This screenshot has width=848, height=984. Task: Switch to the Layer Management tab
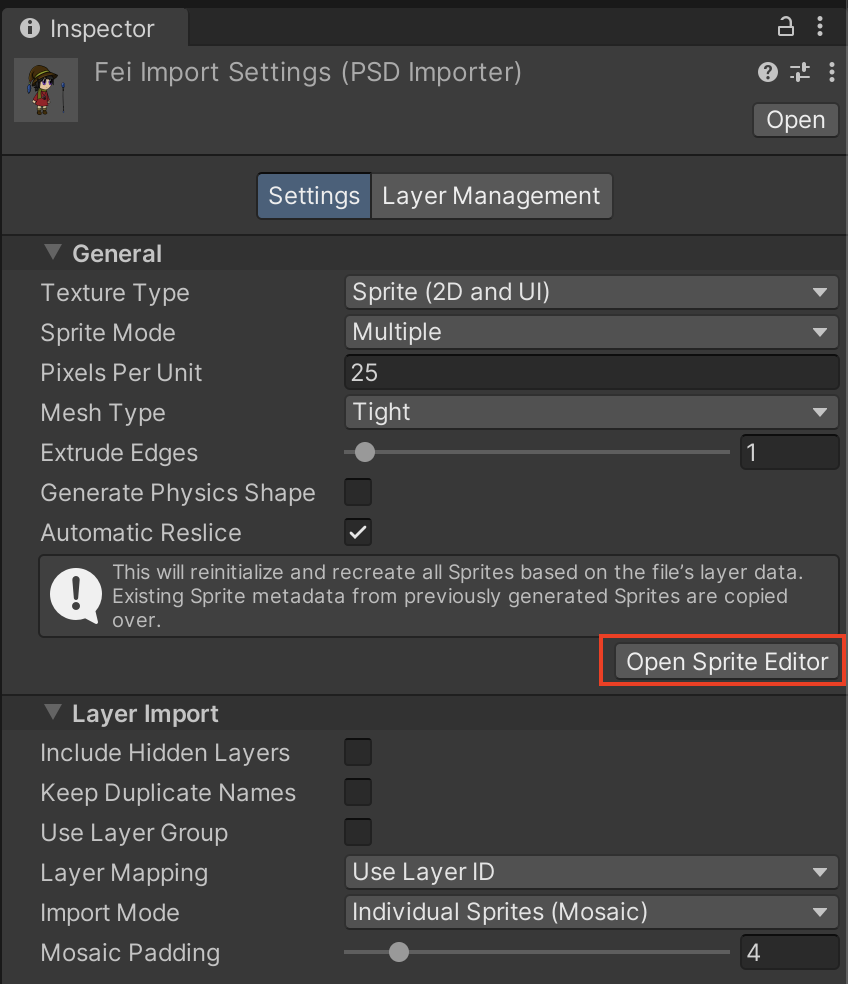point(491,196)
